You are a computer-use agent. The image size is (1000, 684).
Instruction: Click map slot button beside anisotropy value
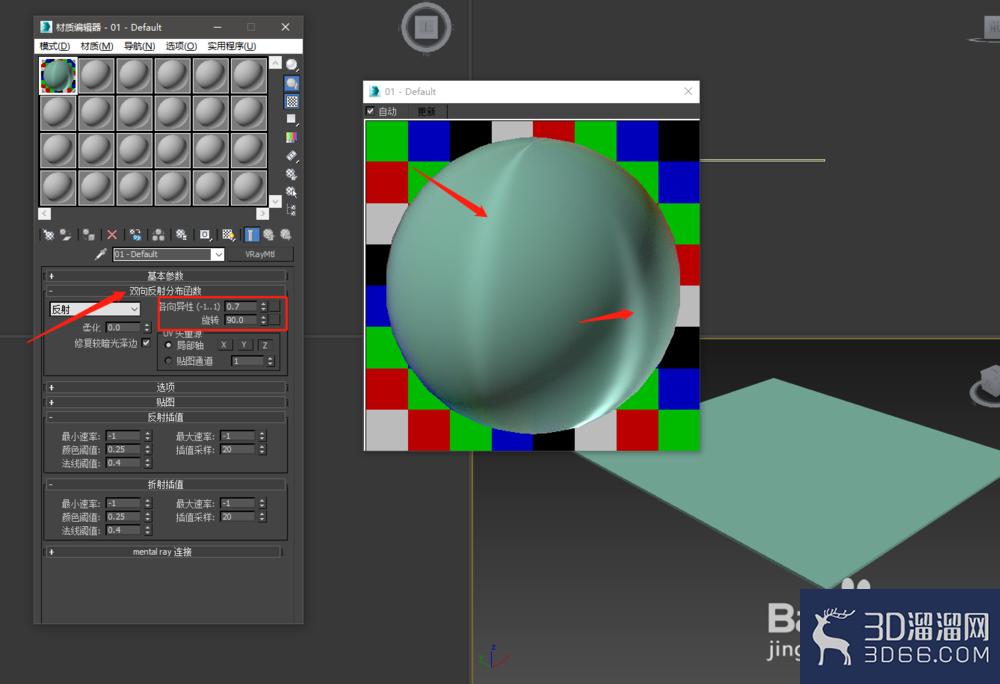click(275, 307)
